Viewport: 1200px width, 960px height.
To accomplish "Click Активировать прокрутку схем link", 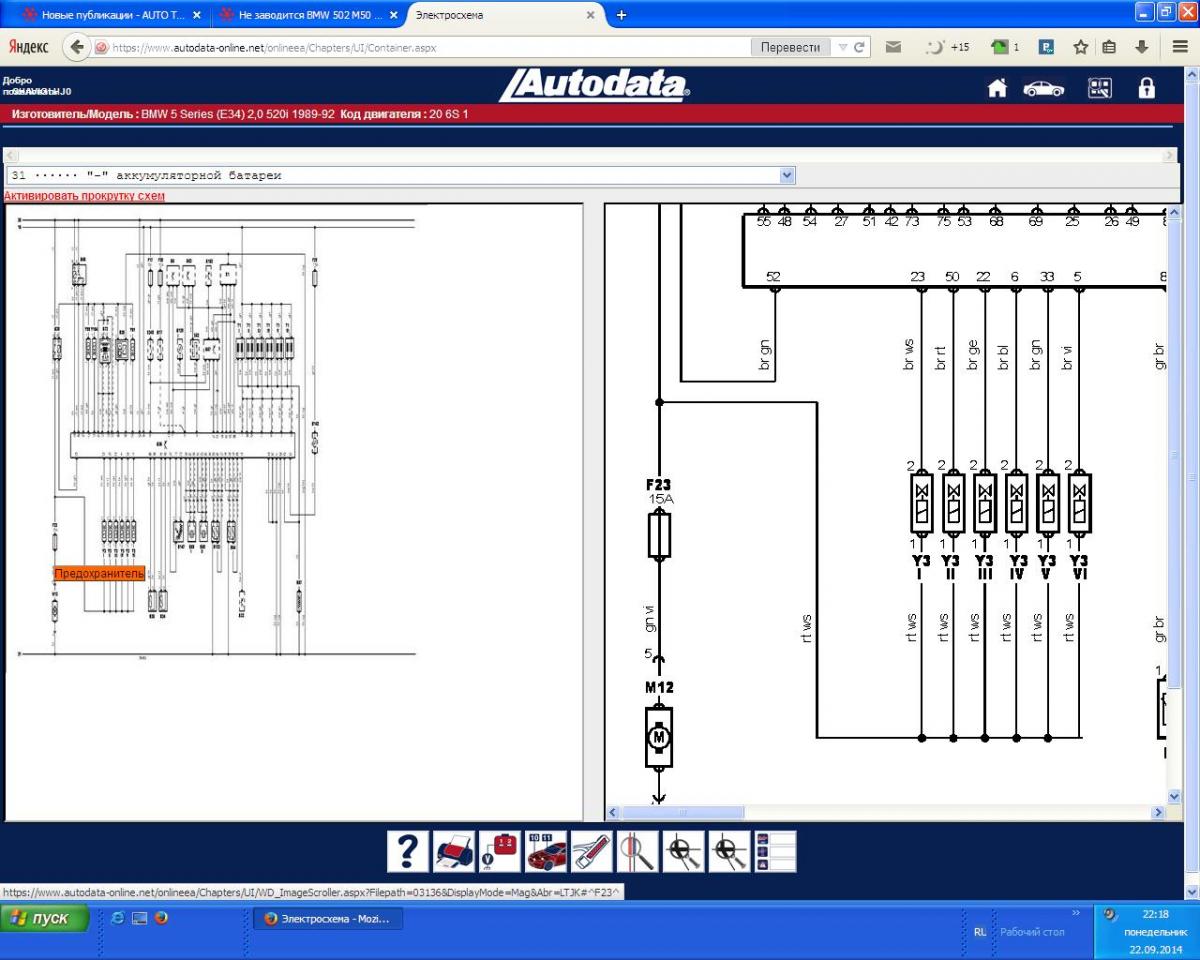I will tap(84, 196).
